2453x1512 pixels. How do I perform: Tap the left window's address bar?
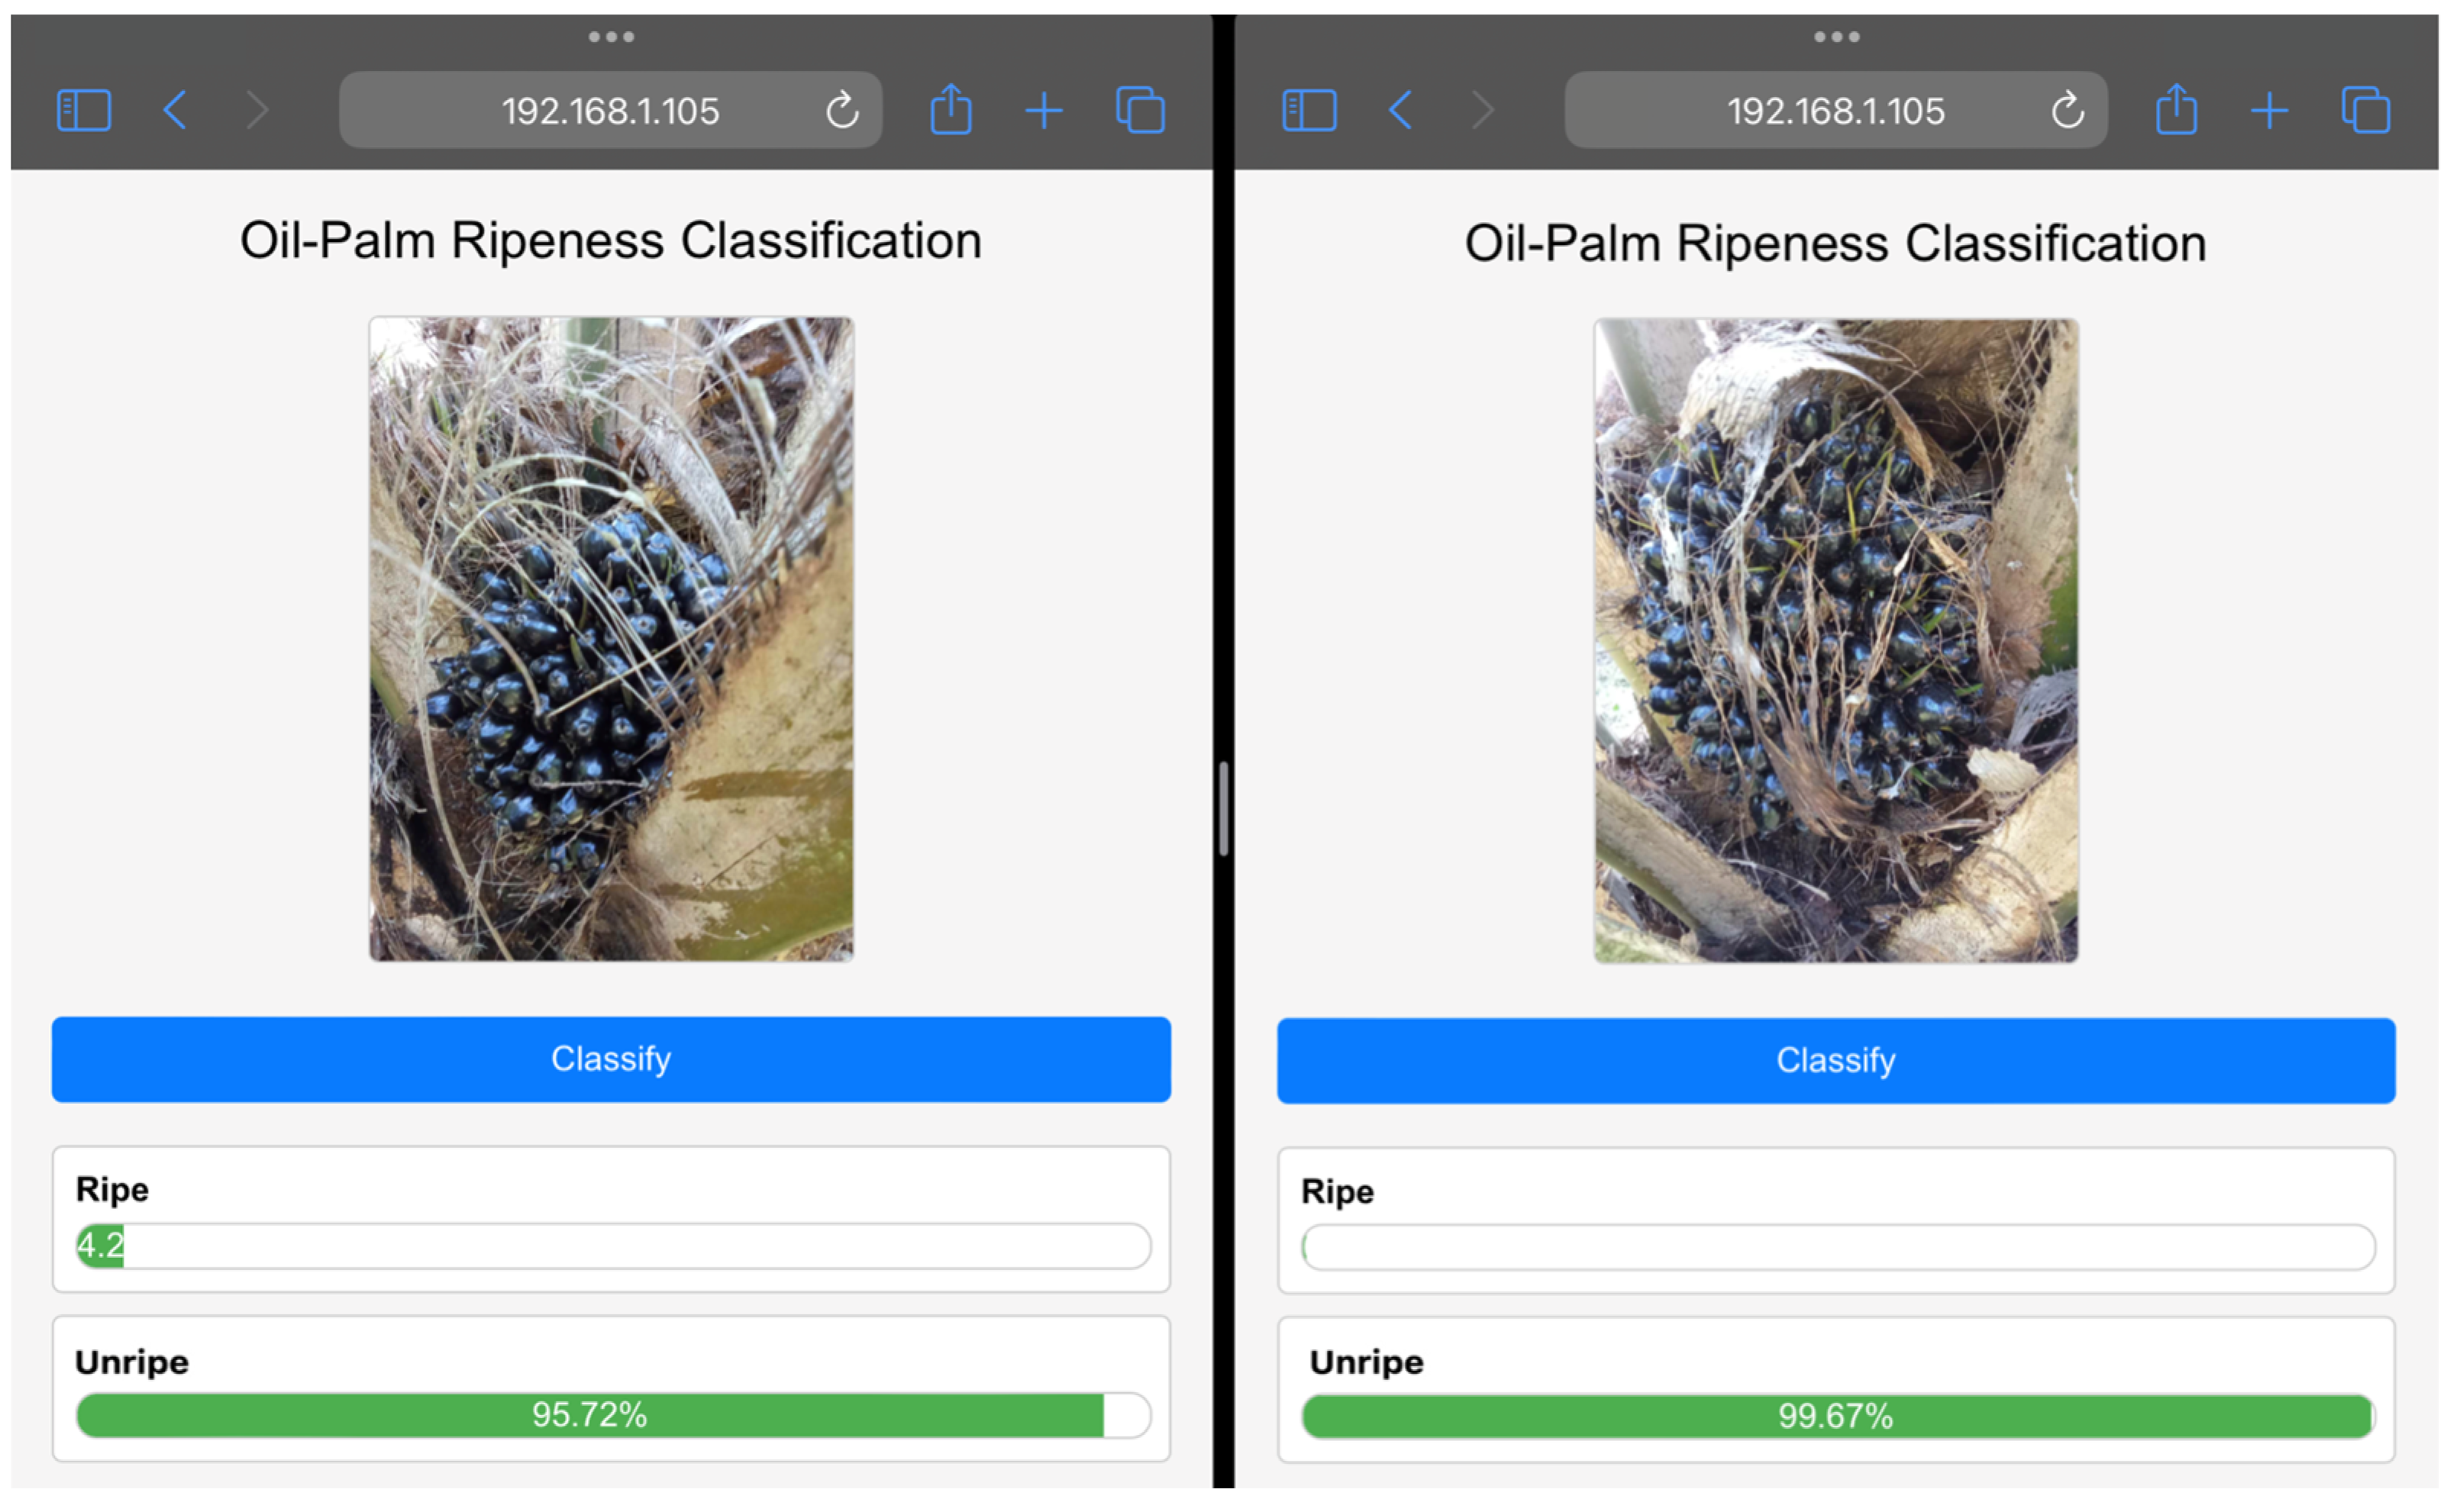click(x=610, y=110)
